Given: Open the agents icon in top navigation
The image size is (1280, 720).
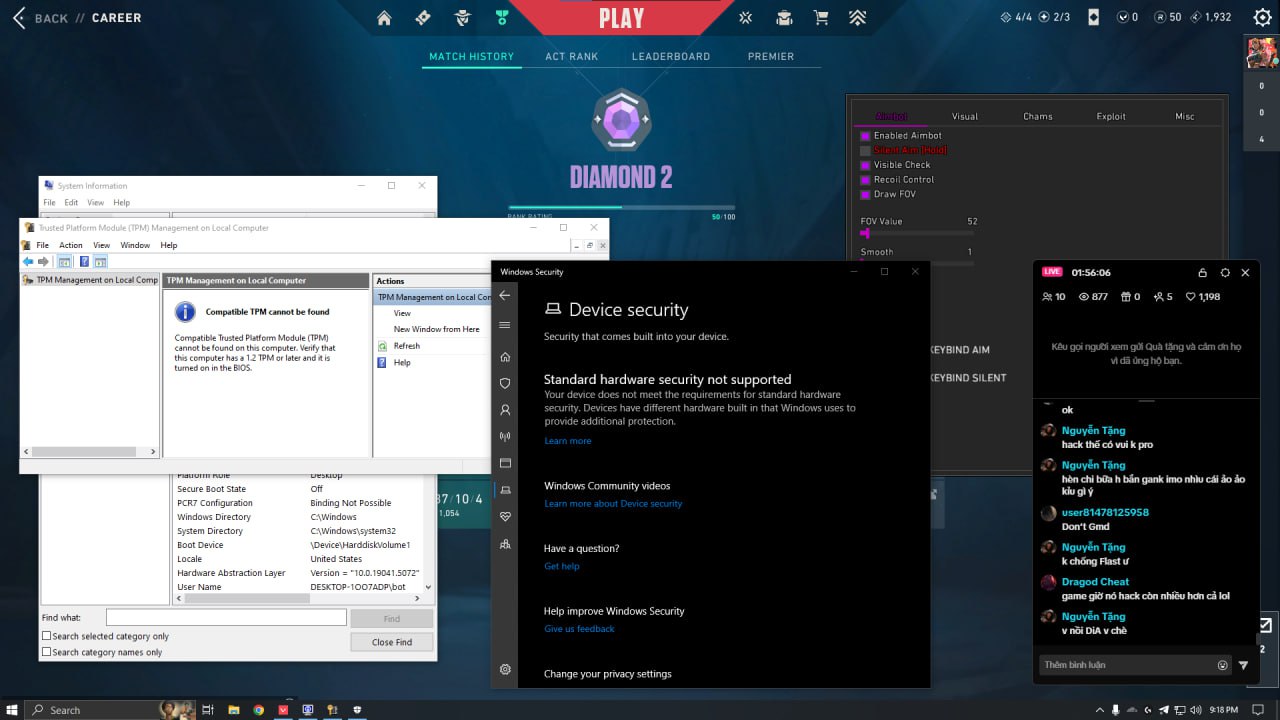Looking at the screenshot, I should 461,18.
